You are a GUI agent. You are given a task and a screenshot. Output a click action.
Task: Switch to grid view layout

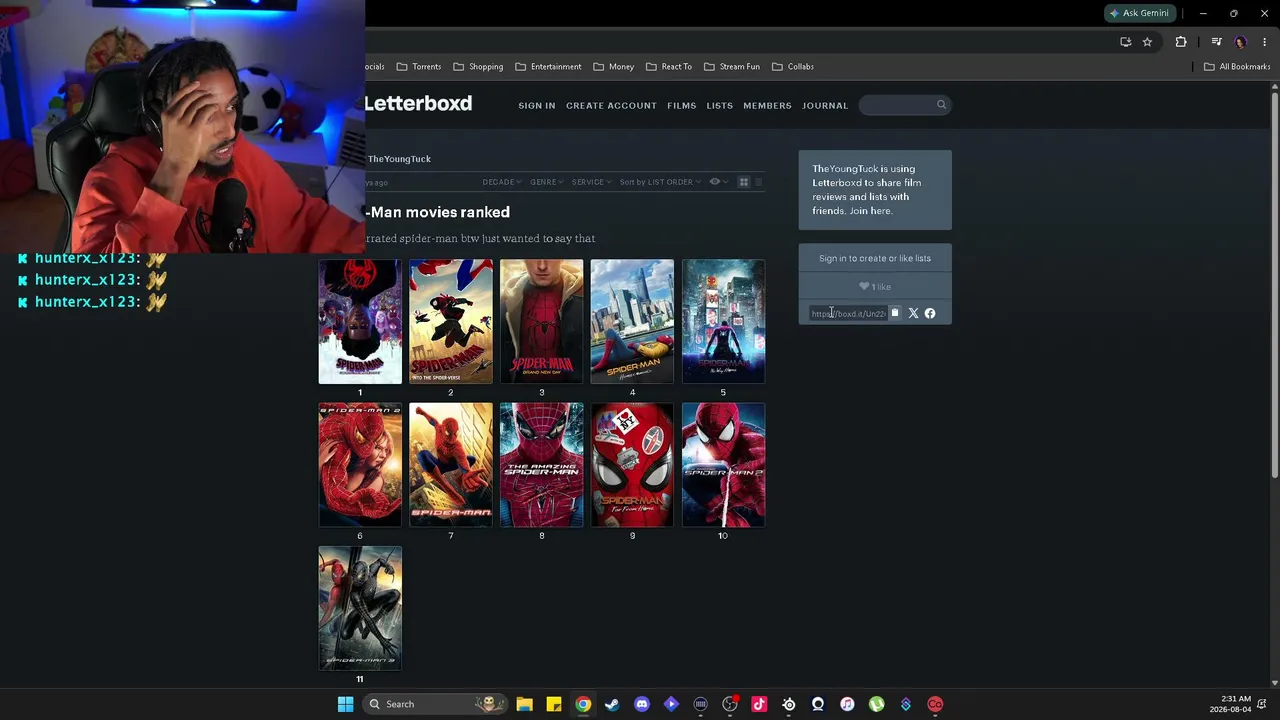[743, 182]
